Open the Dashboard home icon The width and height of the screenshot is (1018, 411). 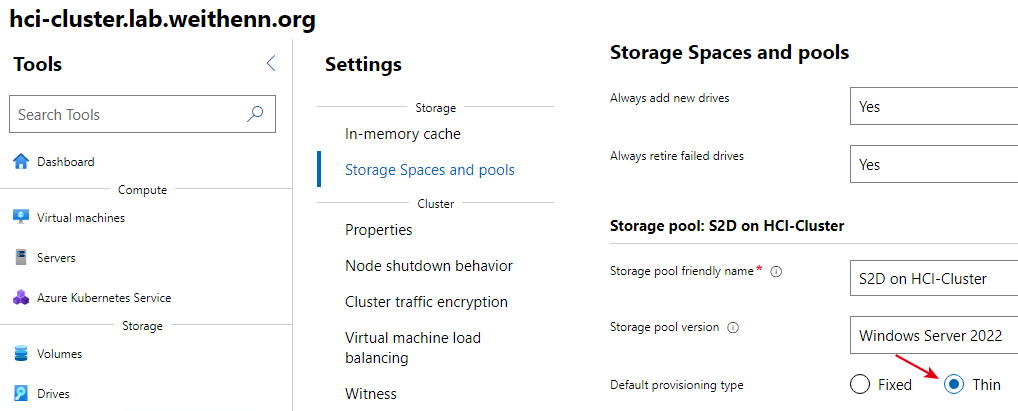[21, 162]
